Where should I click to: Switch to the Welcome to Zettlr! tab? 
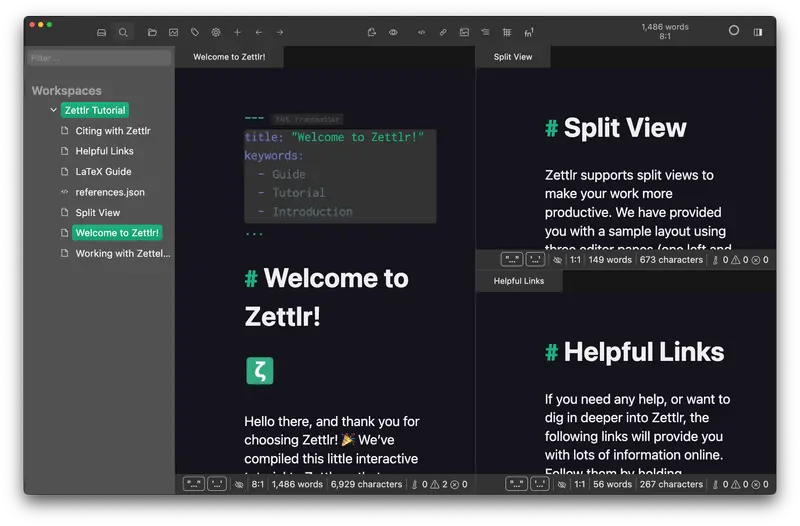click(x=229, y=57)
